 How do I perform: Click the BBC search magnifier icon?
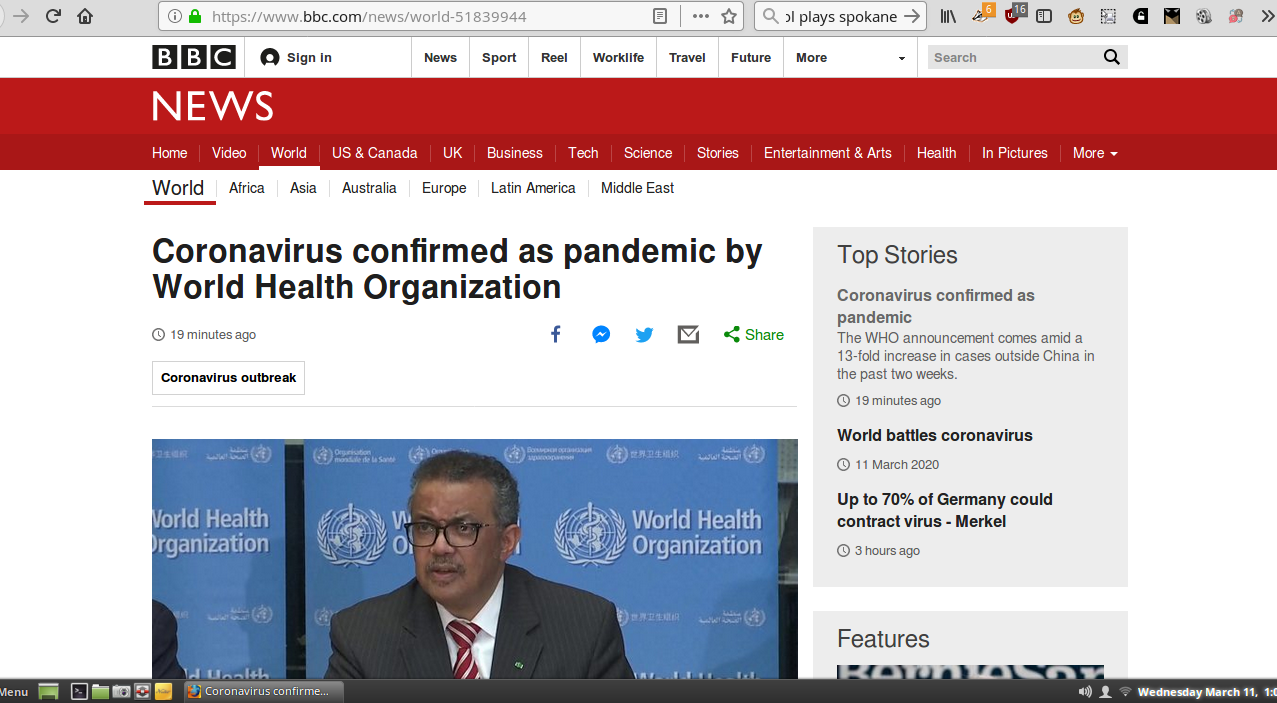pos(1112,57)
